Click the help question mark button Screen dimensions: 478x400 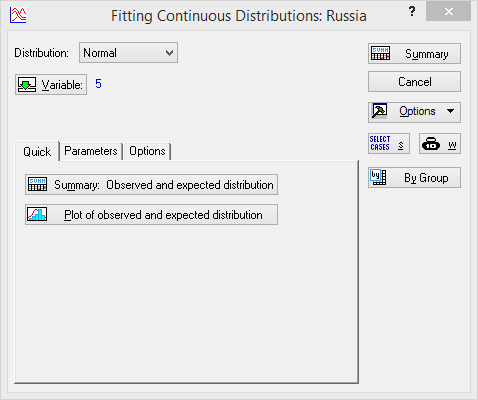(x=412, y=11)
